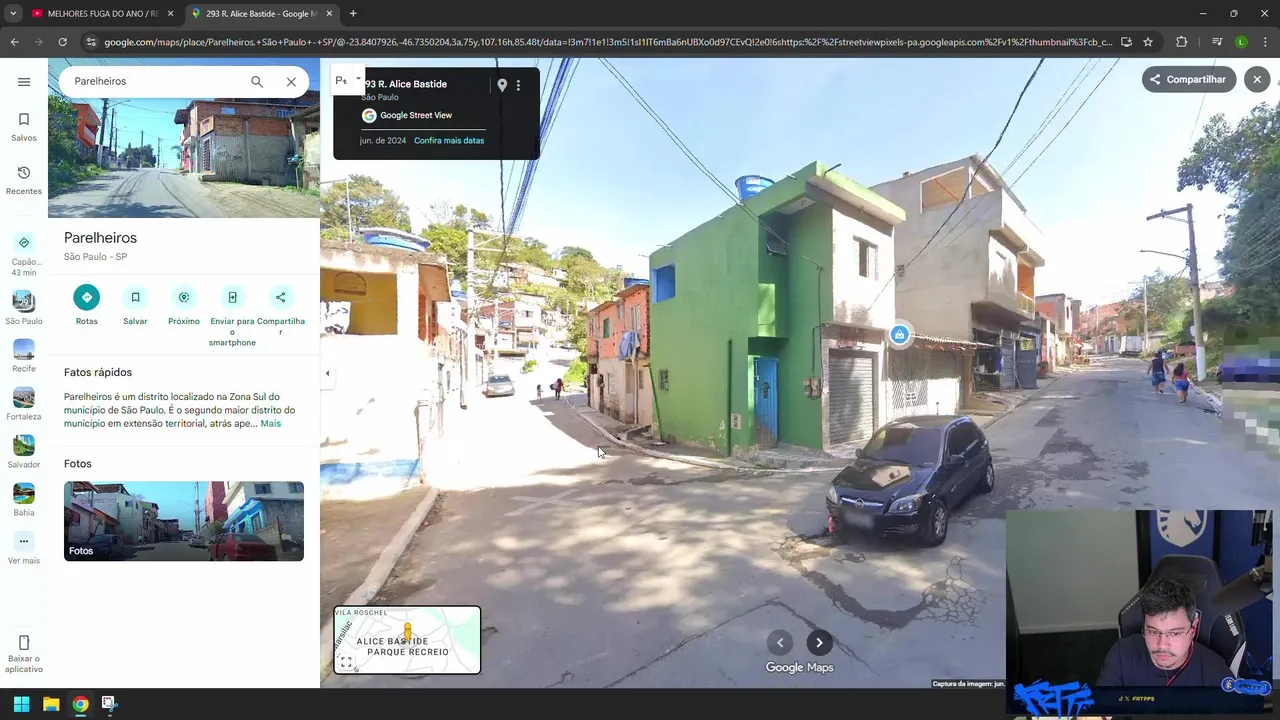Image resolution: width=1280 pixels, height=720 pixels.
Task: Click the browser back arrow
Action: [14, 42]
